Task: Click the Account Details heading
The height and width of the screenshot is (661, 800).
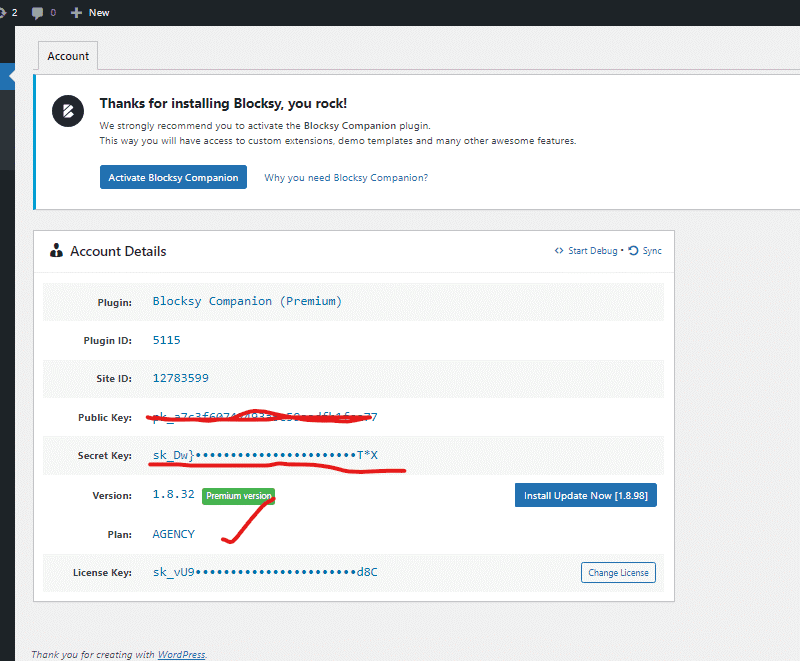Action: (x=118, y=251)
